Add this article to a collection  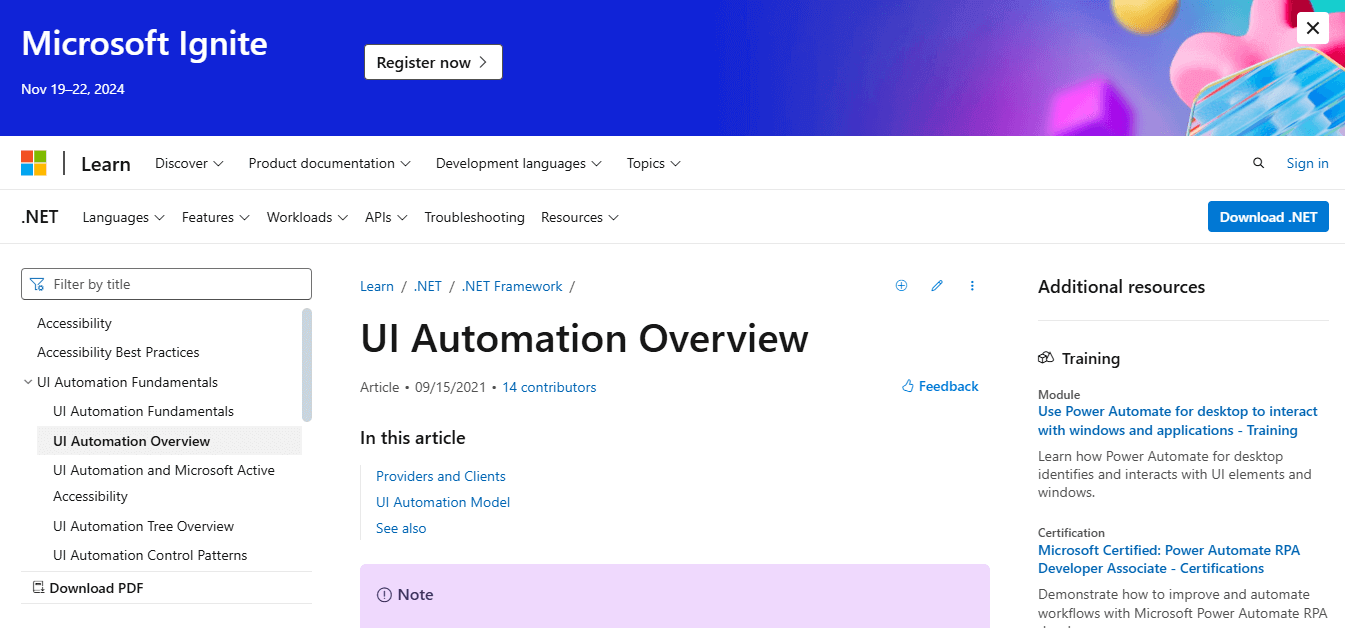tap(901, 285)
